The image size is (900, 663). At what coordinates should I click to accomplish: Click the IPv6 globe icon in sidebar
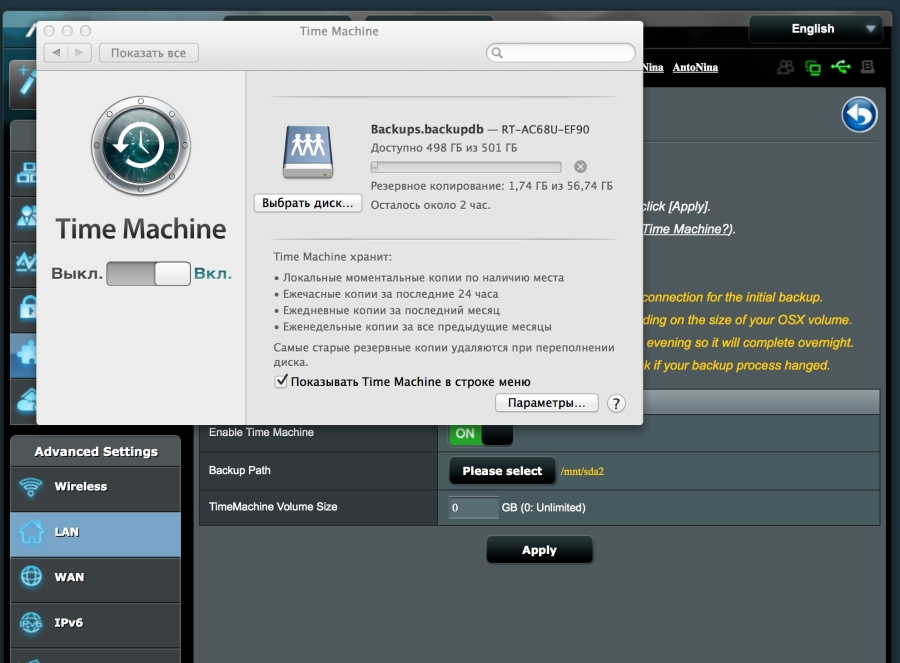[x=31, y=622]
